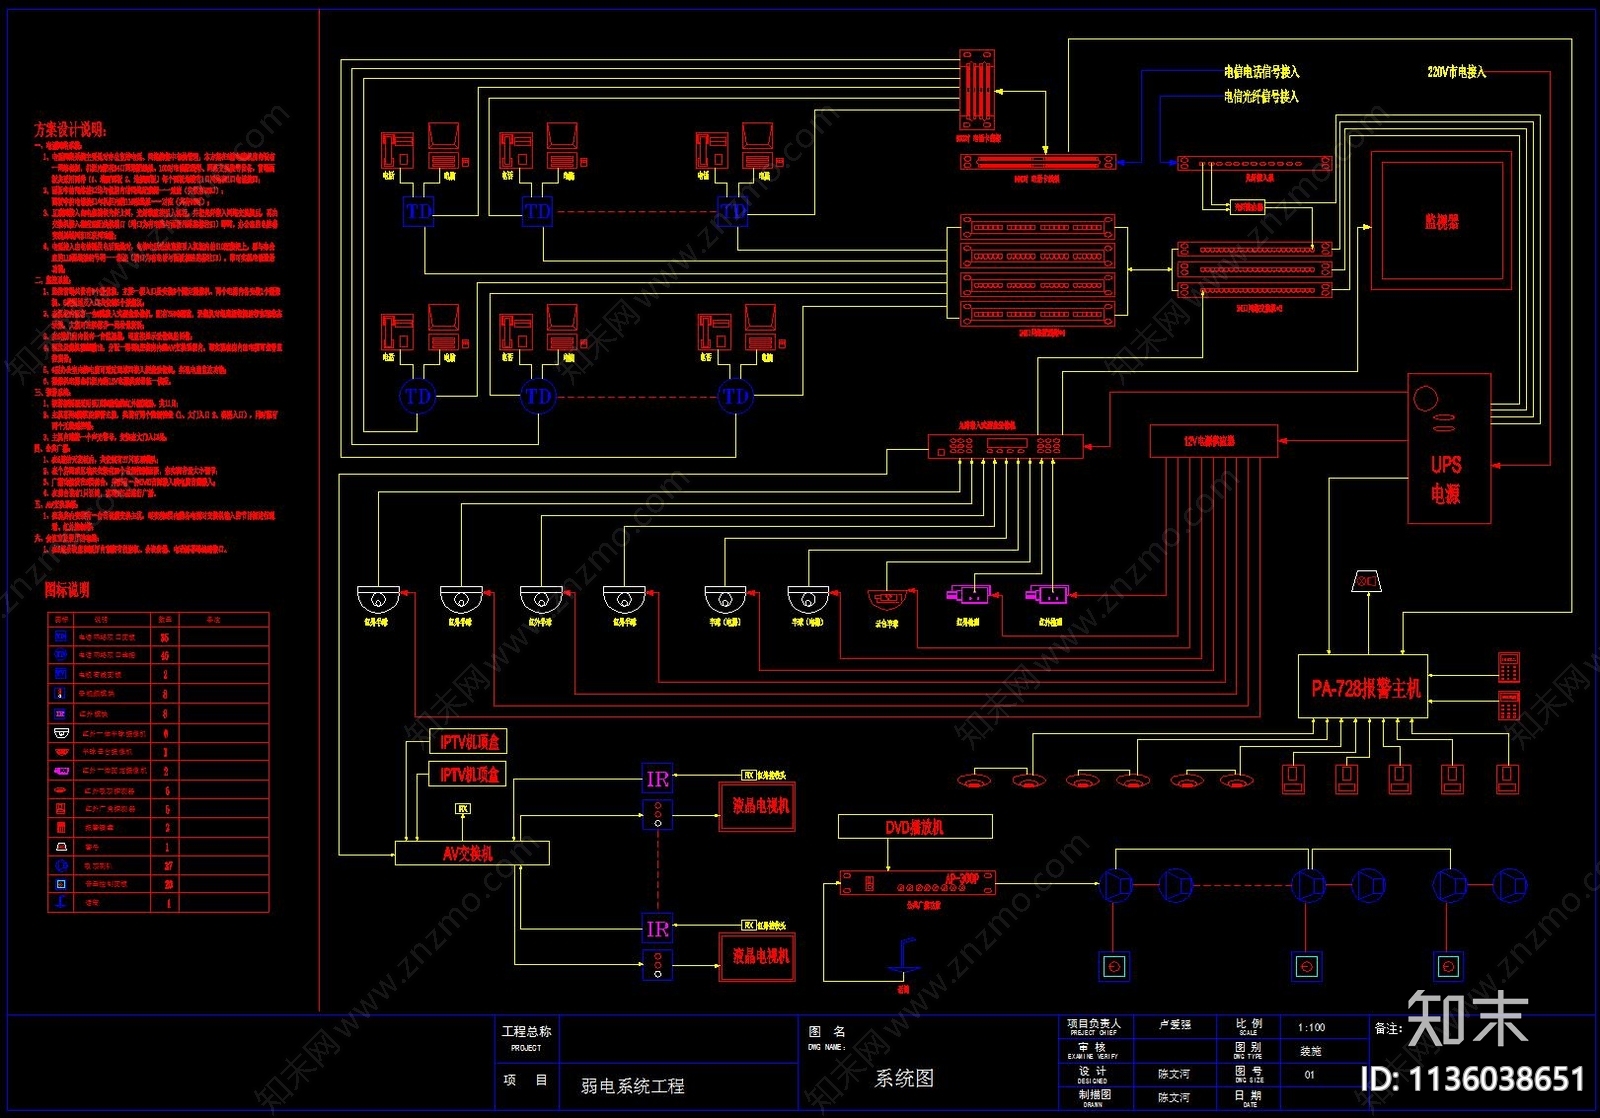Click the second magenta box camera symbol

coord(1047,595)
